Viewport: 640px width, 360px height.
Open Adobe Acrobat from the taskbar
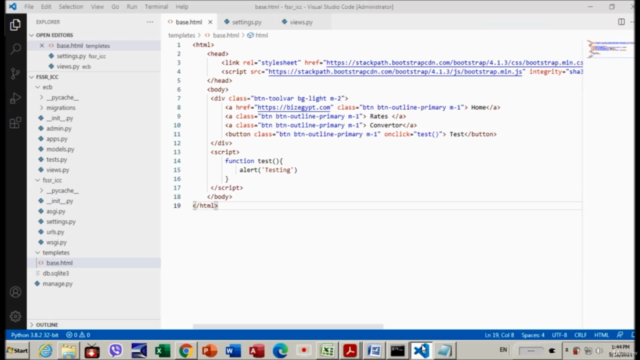[350, 351]
